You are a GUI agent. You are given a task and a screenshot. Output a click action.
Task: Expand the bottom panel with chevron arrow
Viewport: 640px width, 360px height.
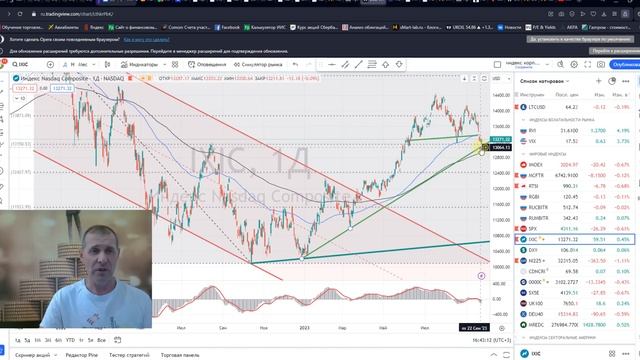[494, 355]
